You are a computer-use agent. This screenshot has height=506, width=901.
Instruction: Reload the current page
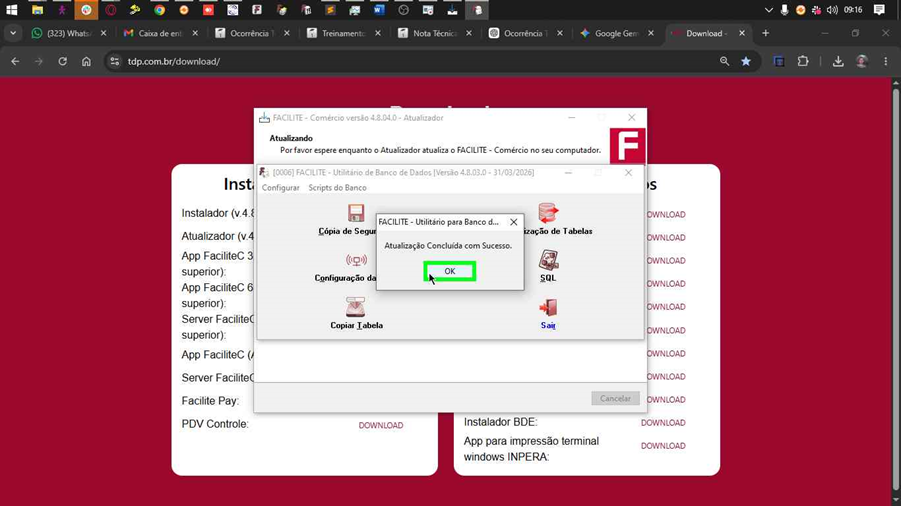click(62, 61)
